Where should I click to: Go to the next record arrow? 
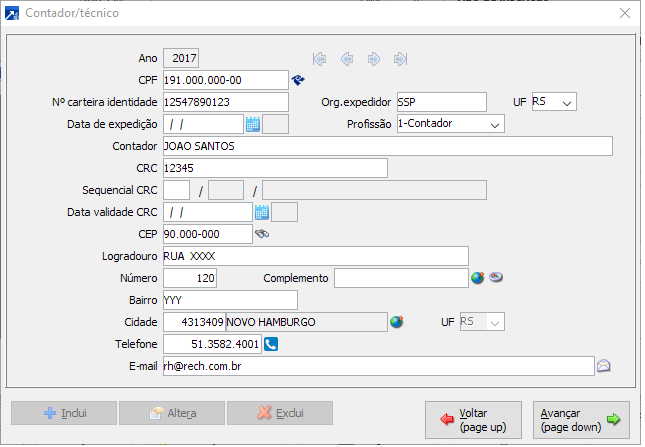coord(374,59)
